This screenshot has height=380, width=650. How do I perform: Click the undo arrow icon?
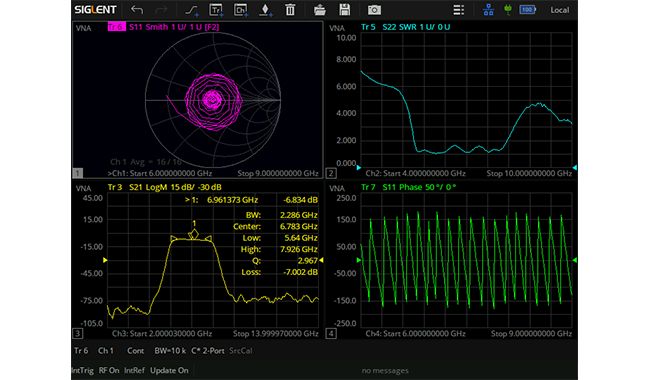pos(137,10)
